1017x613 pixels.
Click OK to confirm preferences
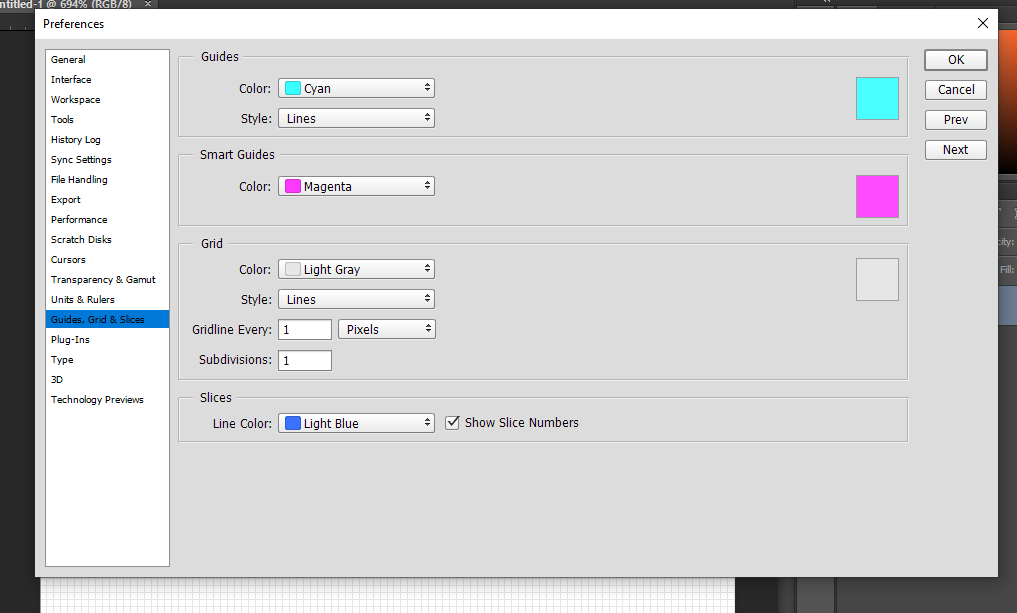pos(956,60)
